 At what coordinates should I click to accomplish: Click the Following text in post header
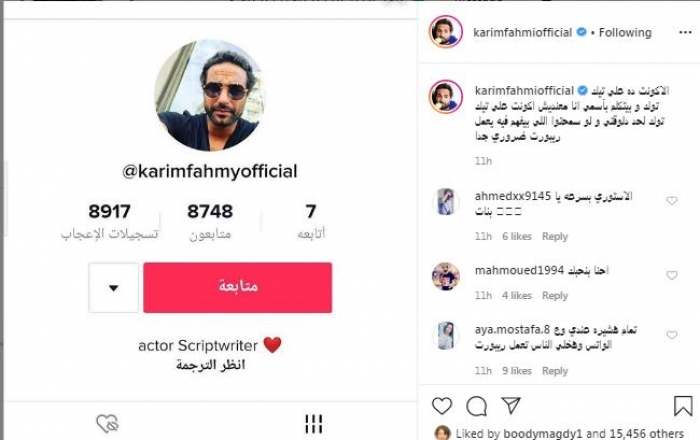625,33
